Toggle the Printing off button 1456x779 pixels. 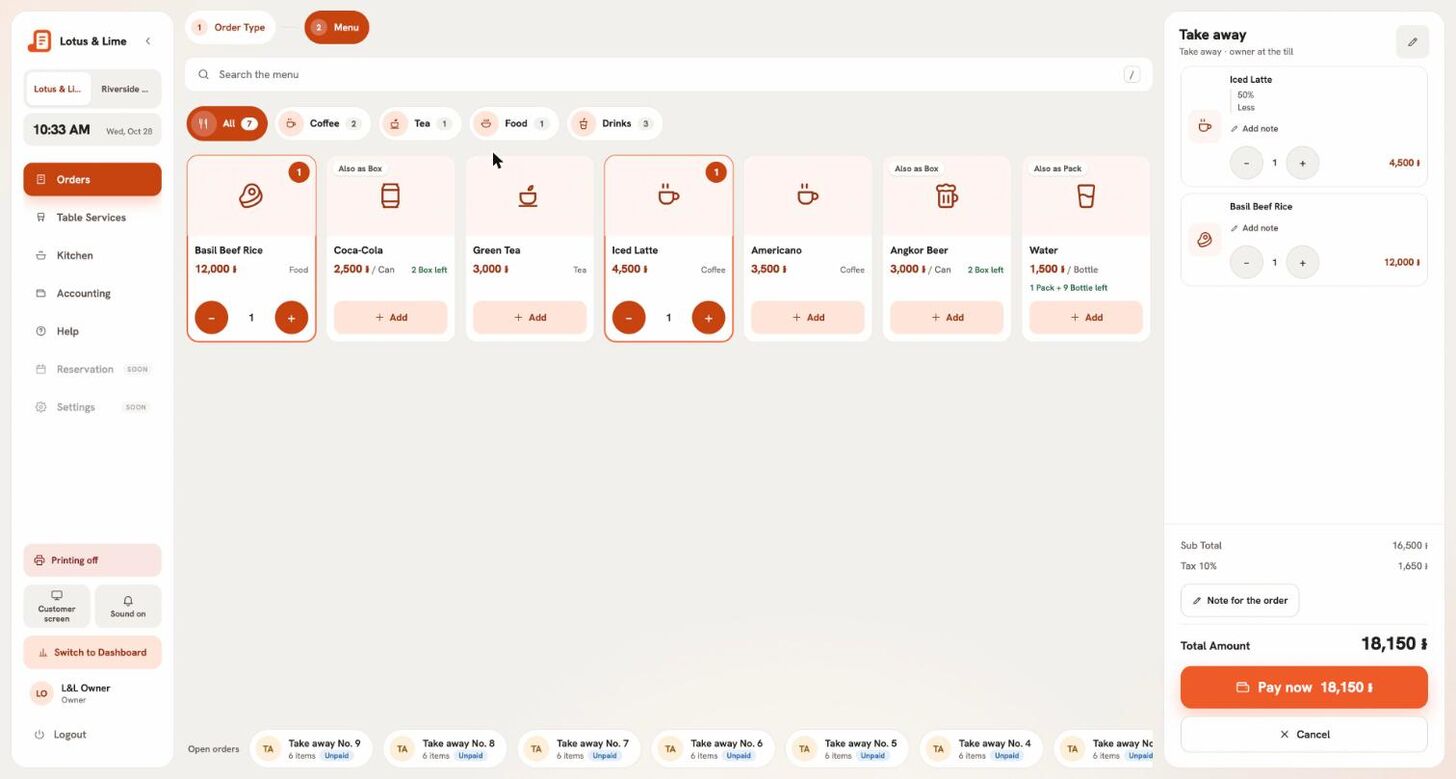coord(92,560)
